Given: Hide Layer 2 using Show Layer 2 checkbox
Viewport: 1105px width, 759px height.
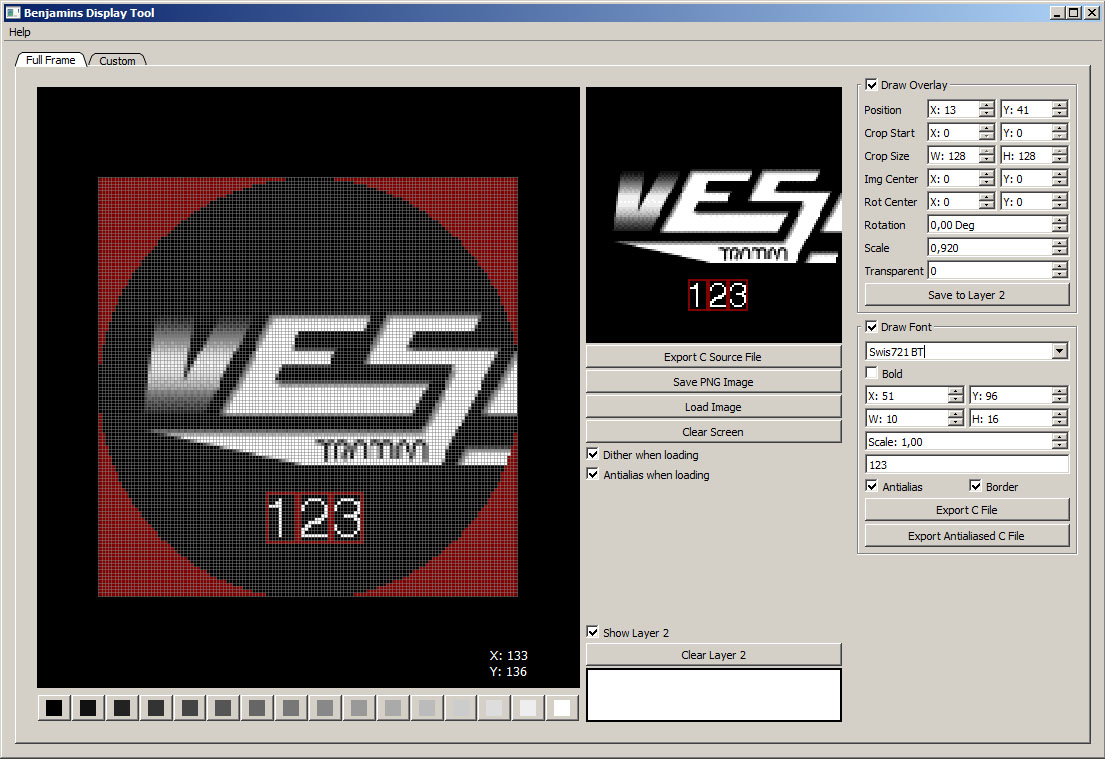Looking at the screenshot, I should [592, 632].
